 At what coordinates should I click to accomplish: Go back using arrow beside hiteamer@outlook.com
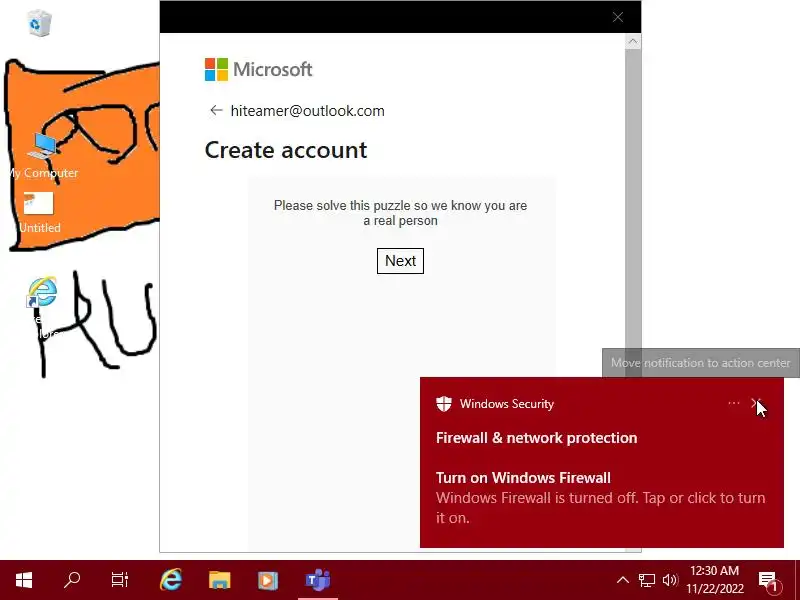coord(216,110)
